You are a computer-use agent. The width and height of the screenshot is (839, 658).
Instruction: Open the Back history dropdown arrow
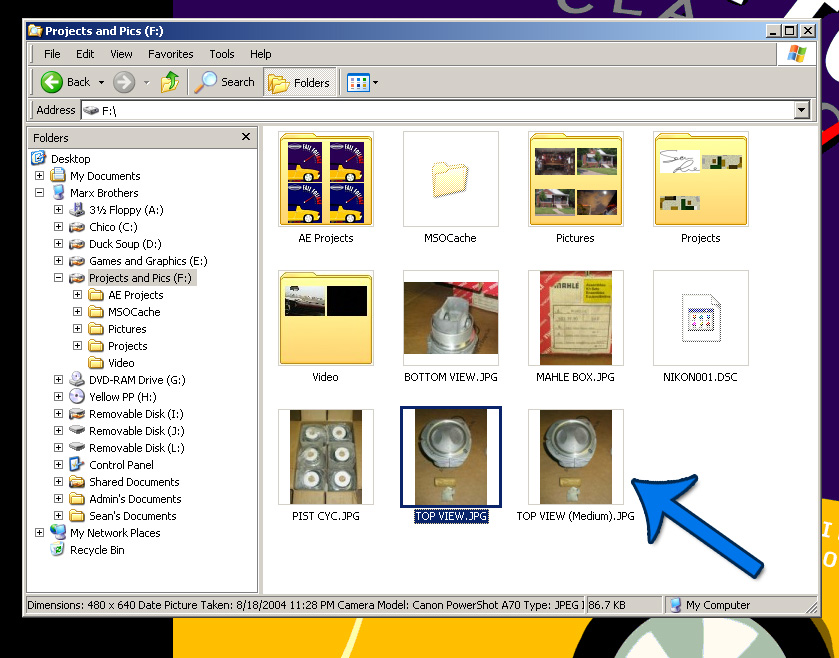(101, 82)
